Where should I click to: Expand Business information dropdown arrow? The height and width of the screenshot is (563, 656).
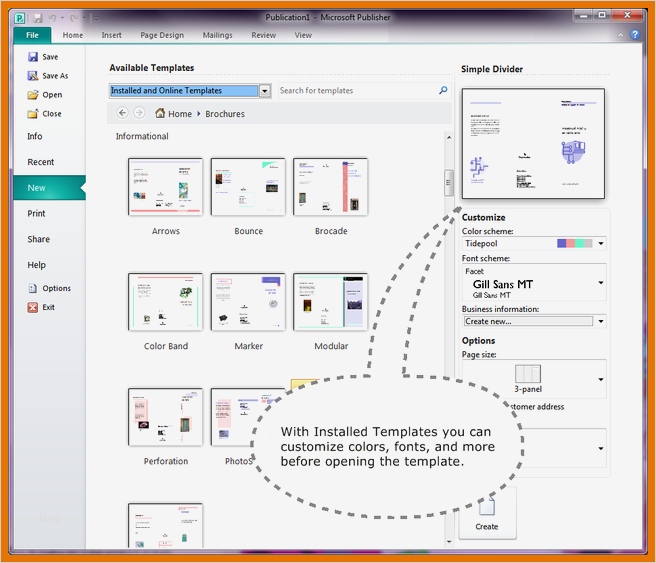(601, 321)
